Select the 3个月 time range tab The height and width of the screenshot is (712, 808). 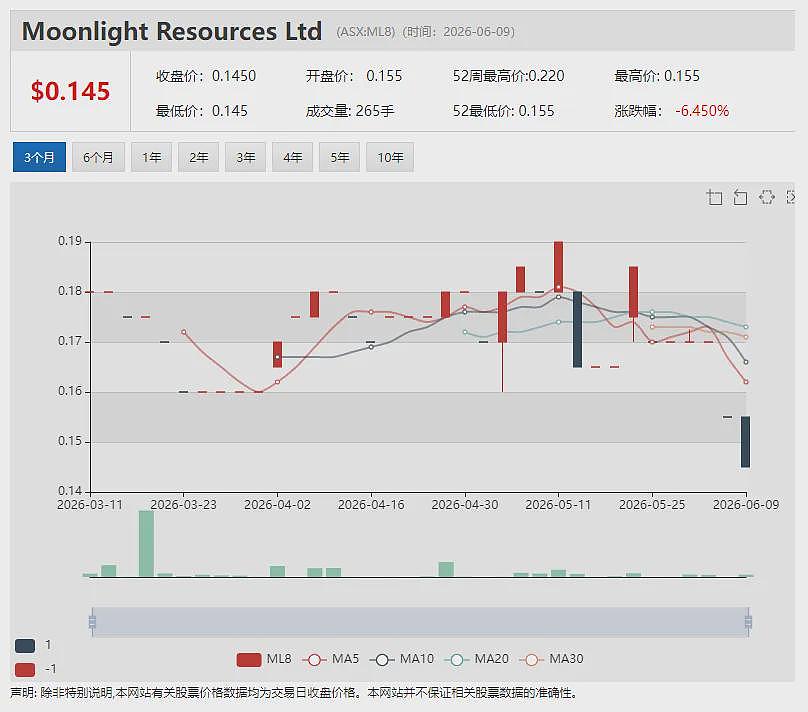tap(39, 157)
